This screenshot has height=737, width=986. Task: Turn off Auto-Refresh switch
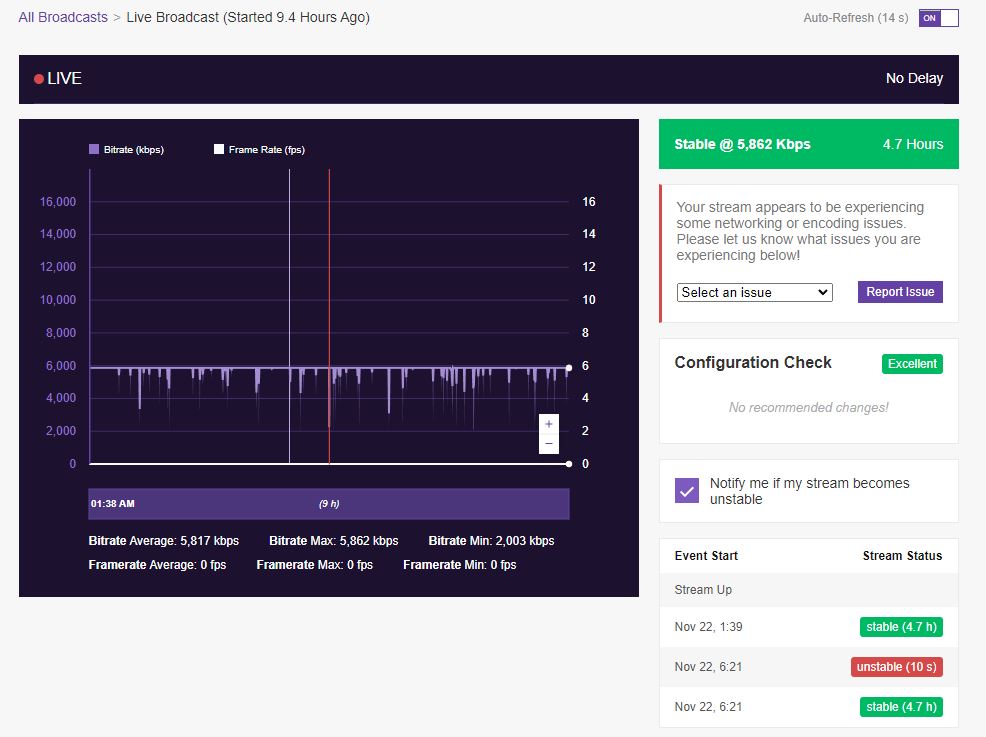coord(938,18)
